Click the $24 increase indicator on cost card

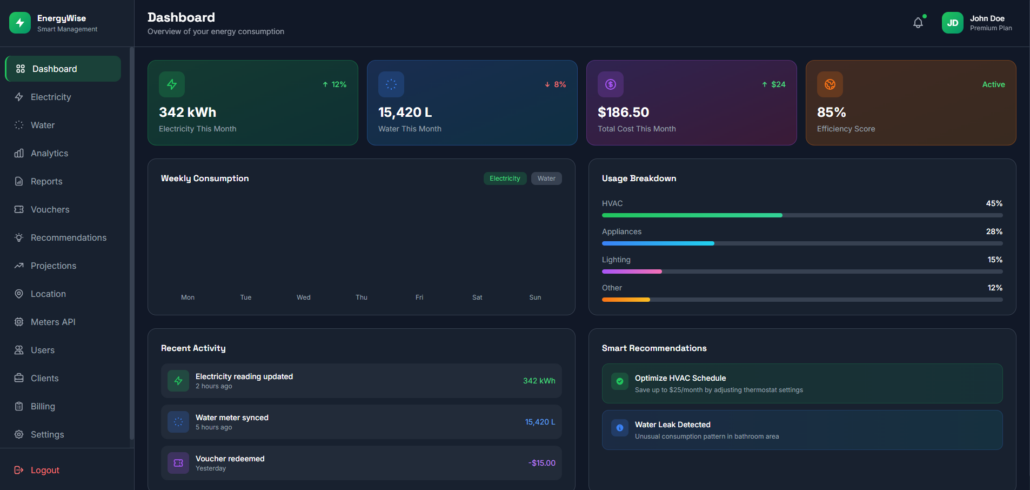(774, 85)
